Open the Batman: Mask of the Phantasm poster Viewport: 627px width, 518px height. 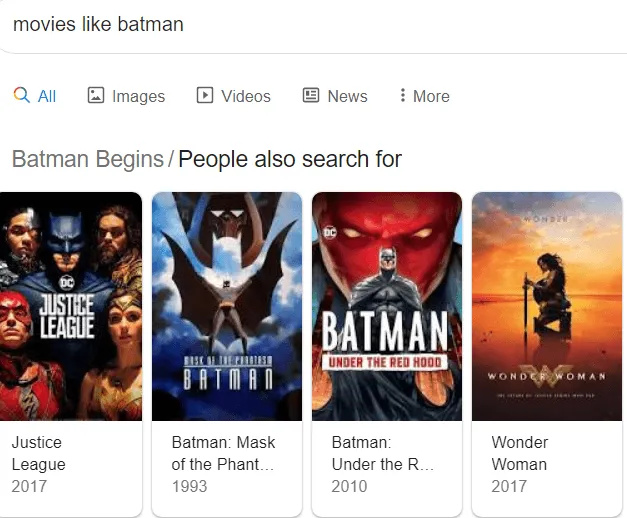coord(227,306)
